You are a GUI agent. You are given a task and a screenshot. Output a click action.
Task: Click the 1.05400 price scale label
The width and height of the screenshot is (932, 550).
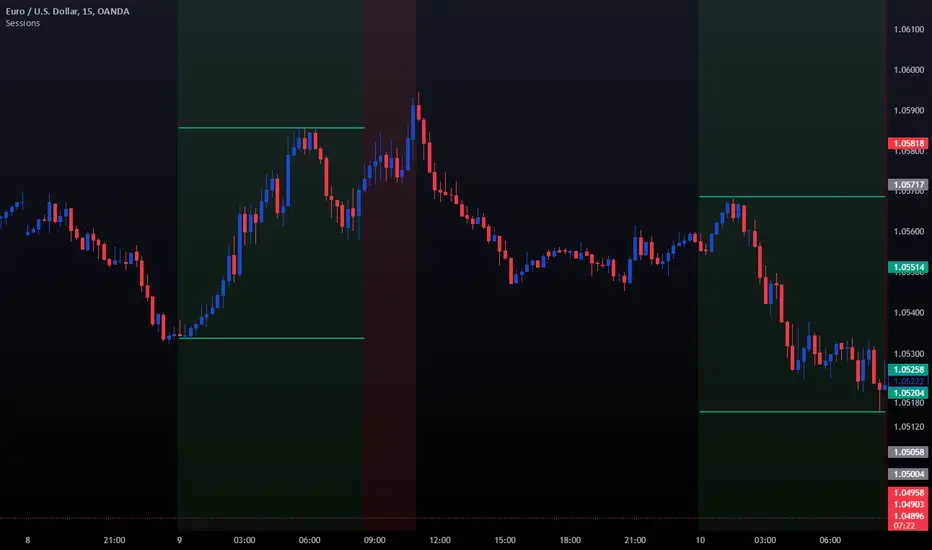[909, 312]
